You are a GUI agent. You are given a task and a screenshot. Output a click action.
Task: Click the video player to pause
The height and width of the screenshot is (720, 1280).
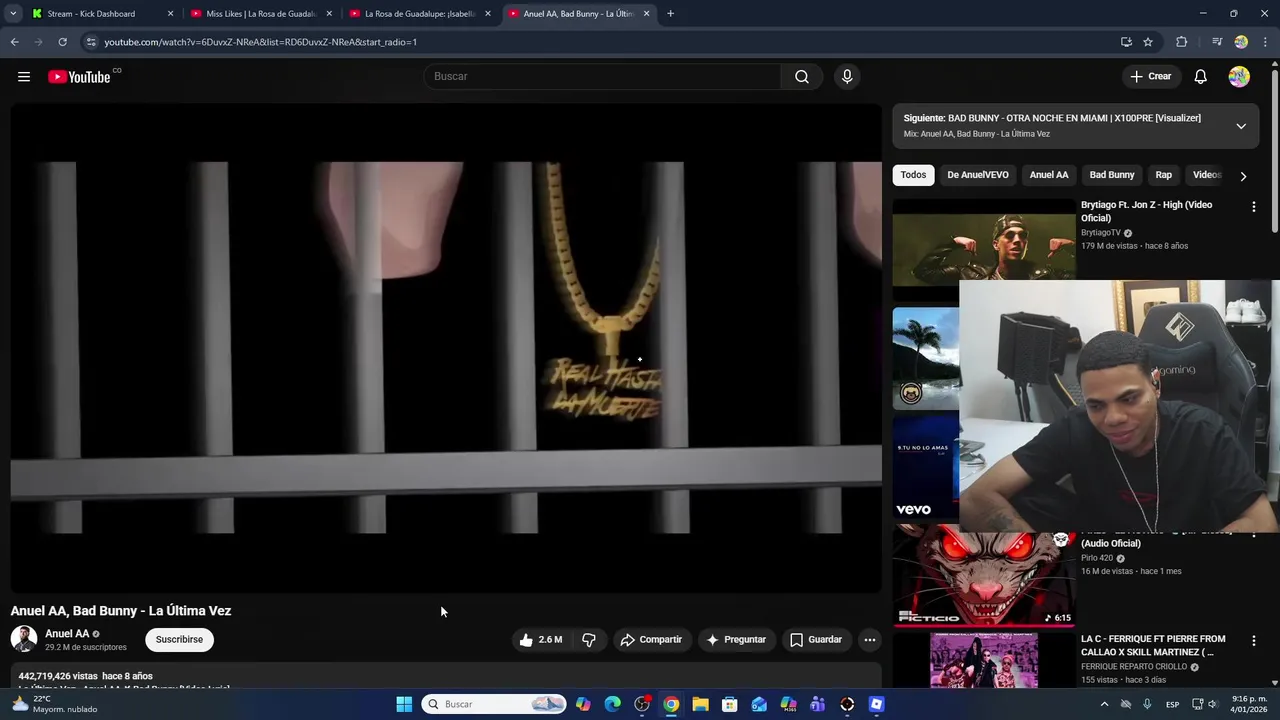pos(446,347)
